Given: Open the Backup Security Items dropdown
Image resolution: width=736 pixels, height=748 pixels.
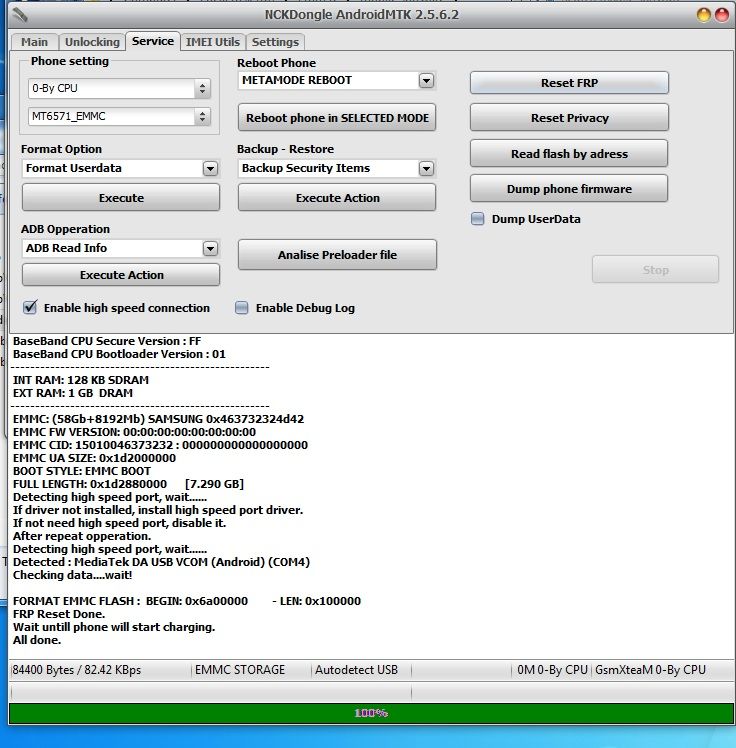Looking at the screenshot, I should point(426,168).
